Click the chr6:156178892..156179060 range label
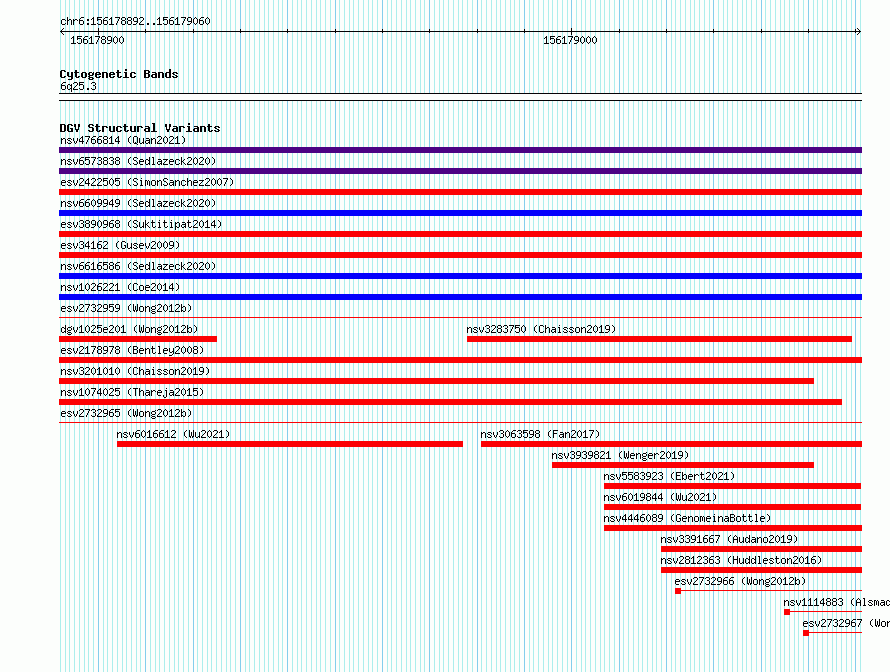 tap(135, 21)
